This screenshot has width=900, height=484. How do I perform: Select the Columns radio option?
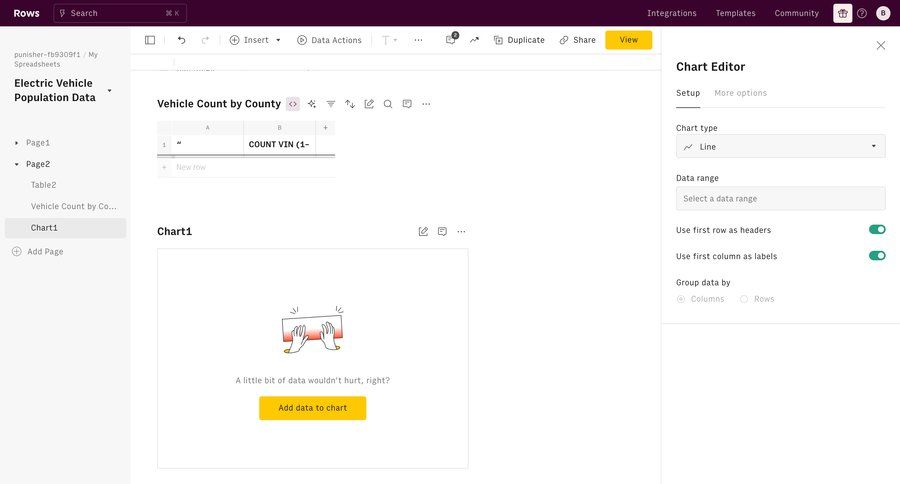coord(681,299)
